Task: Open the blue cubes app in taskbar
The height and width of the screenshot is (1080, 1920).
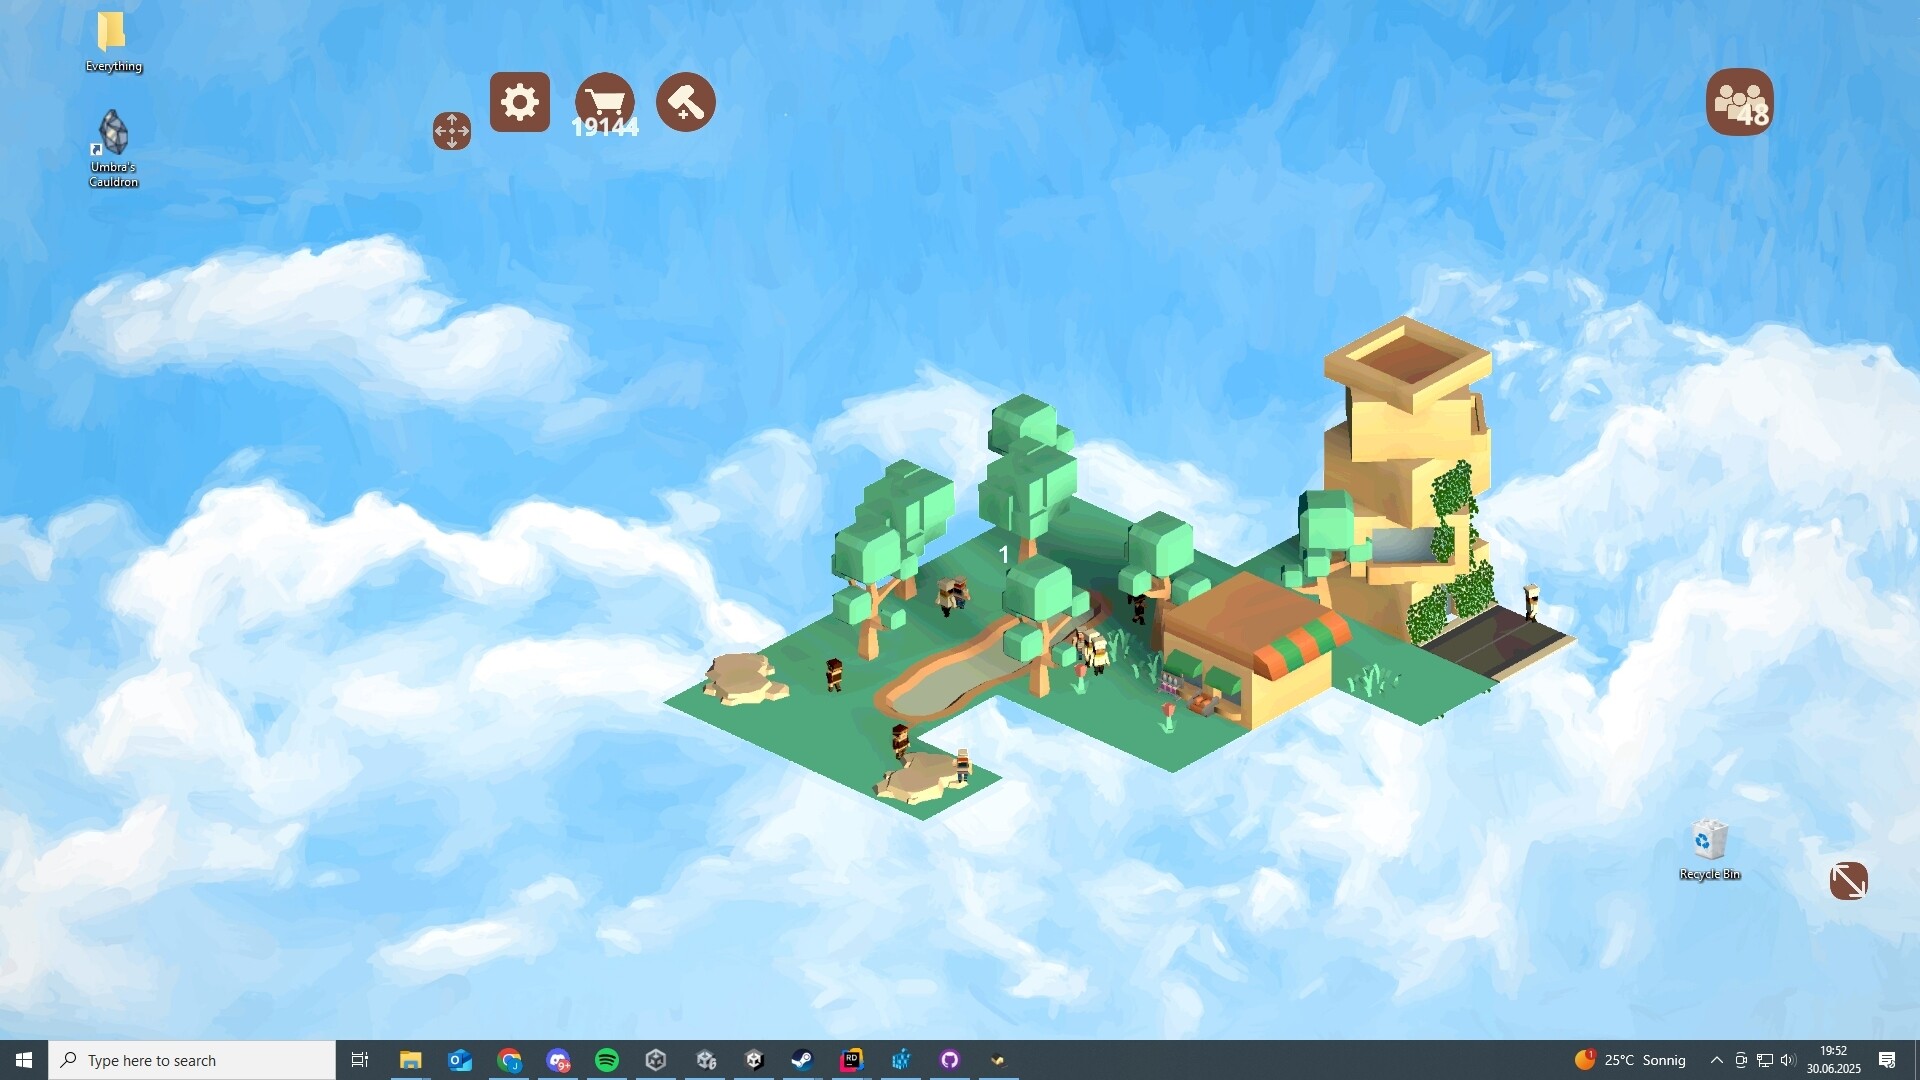Action: 901,1060
